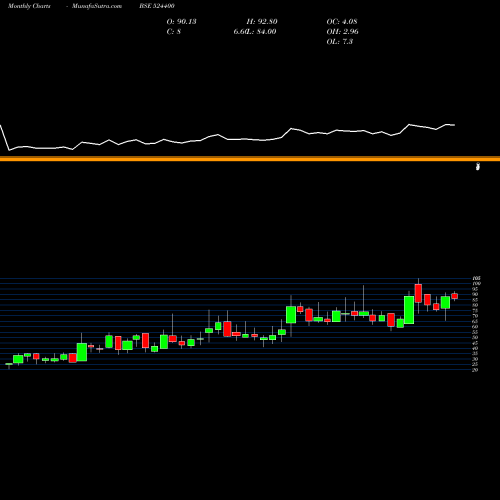500x500 pixels.
Task: Click the 'Monthly Charts' title text
Action: tap(29, 6)
